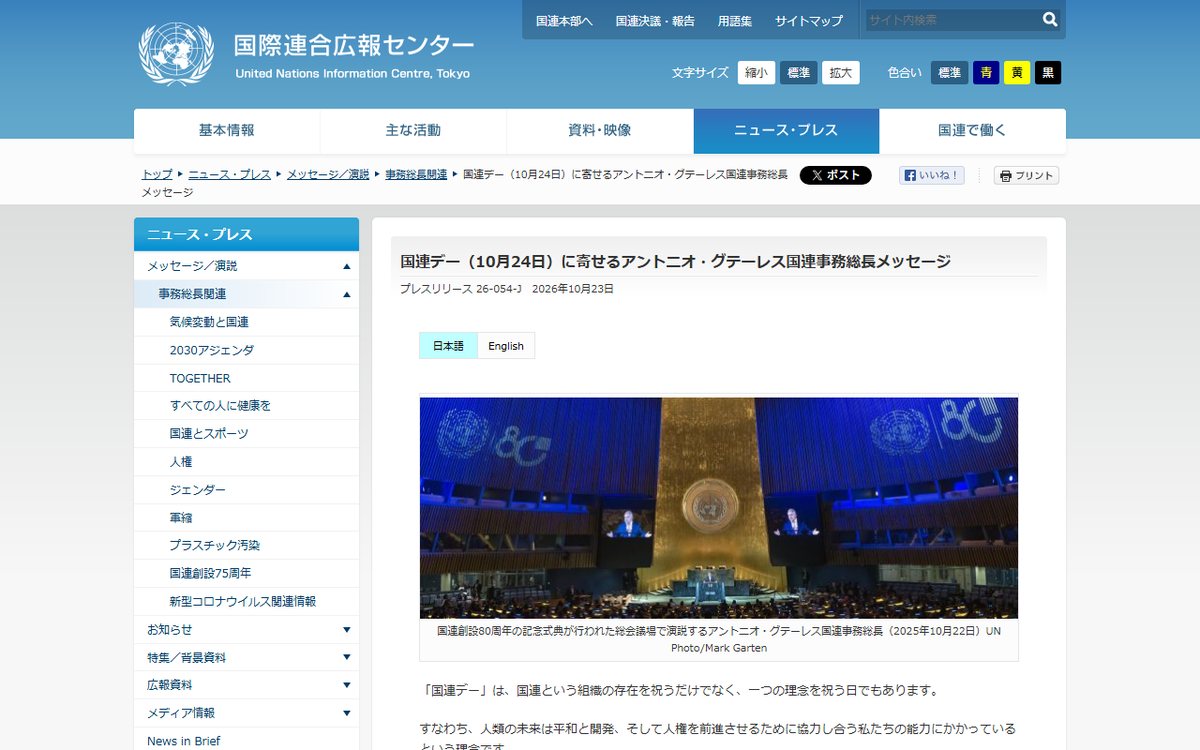Screen dimensions: 1200x750
Task: Click the photo caption with UN Photo/Mark Garten
Action: pos(719,640)
